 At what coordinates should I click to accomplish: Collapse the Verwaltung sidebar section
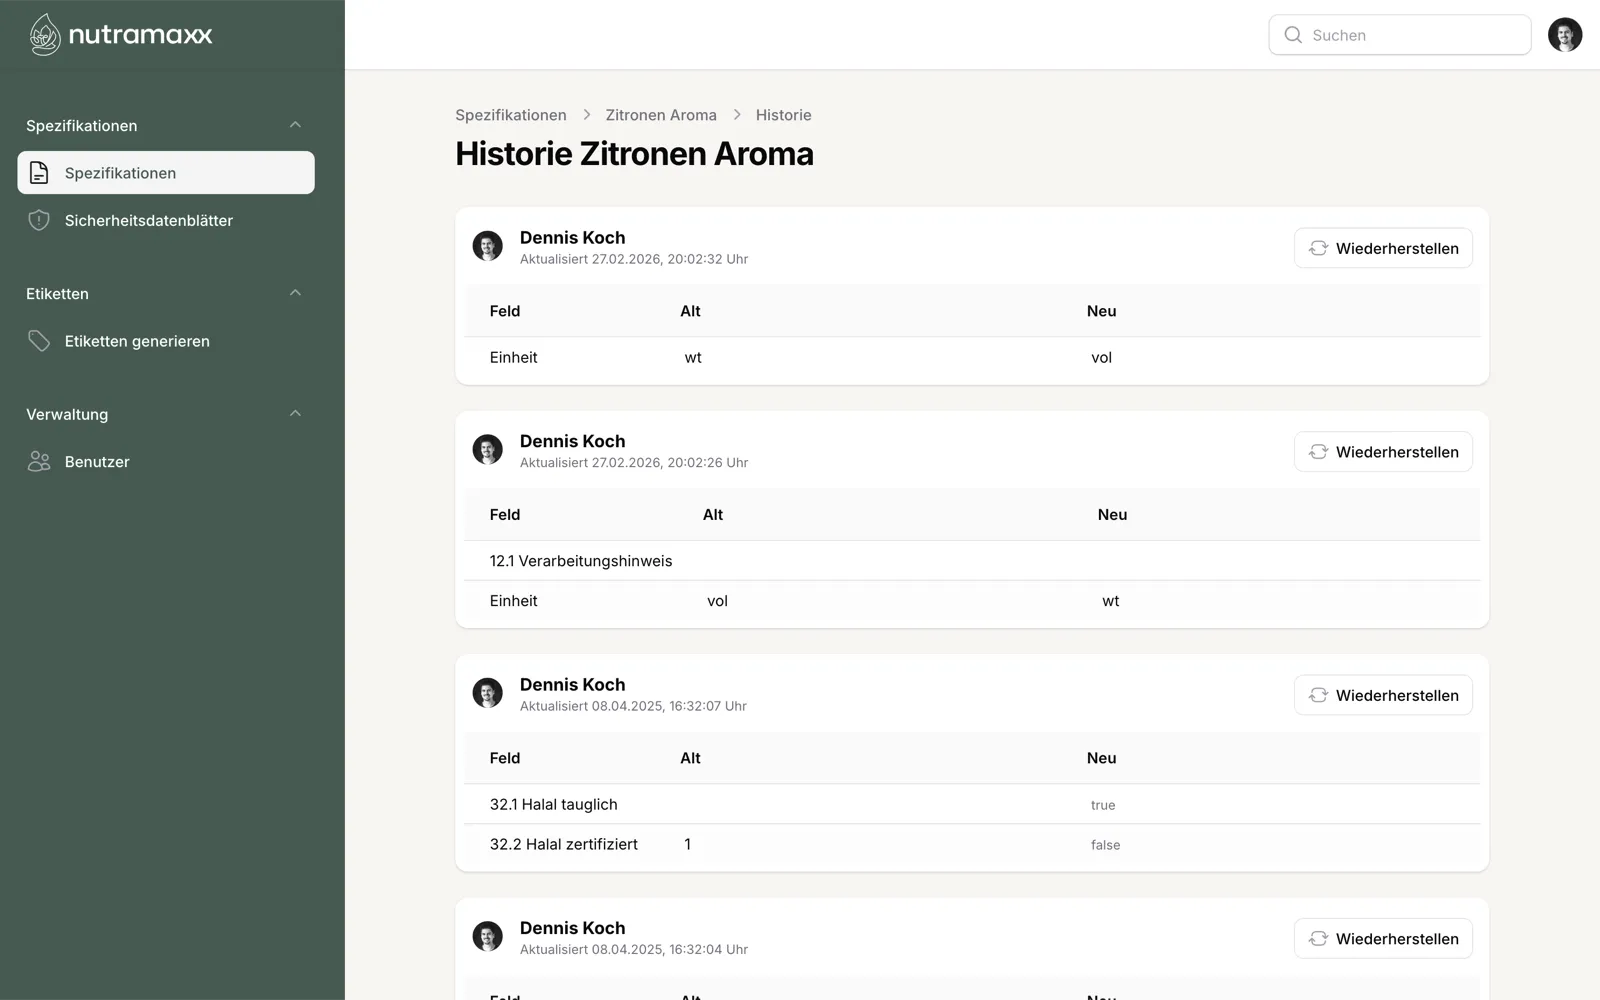(295, 414)
